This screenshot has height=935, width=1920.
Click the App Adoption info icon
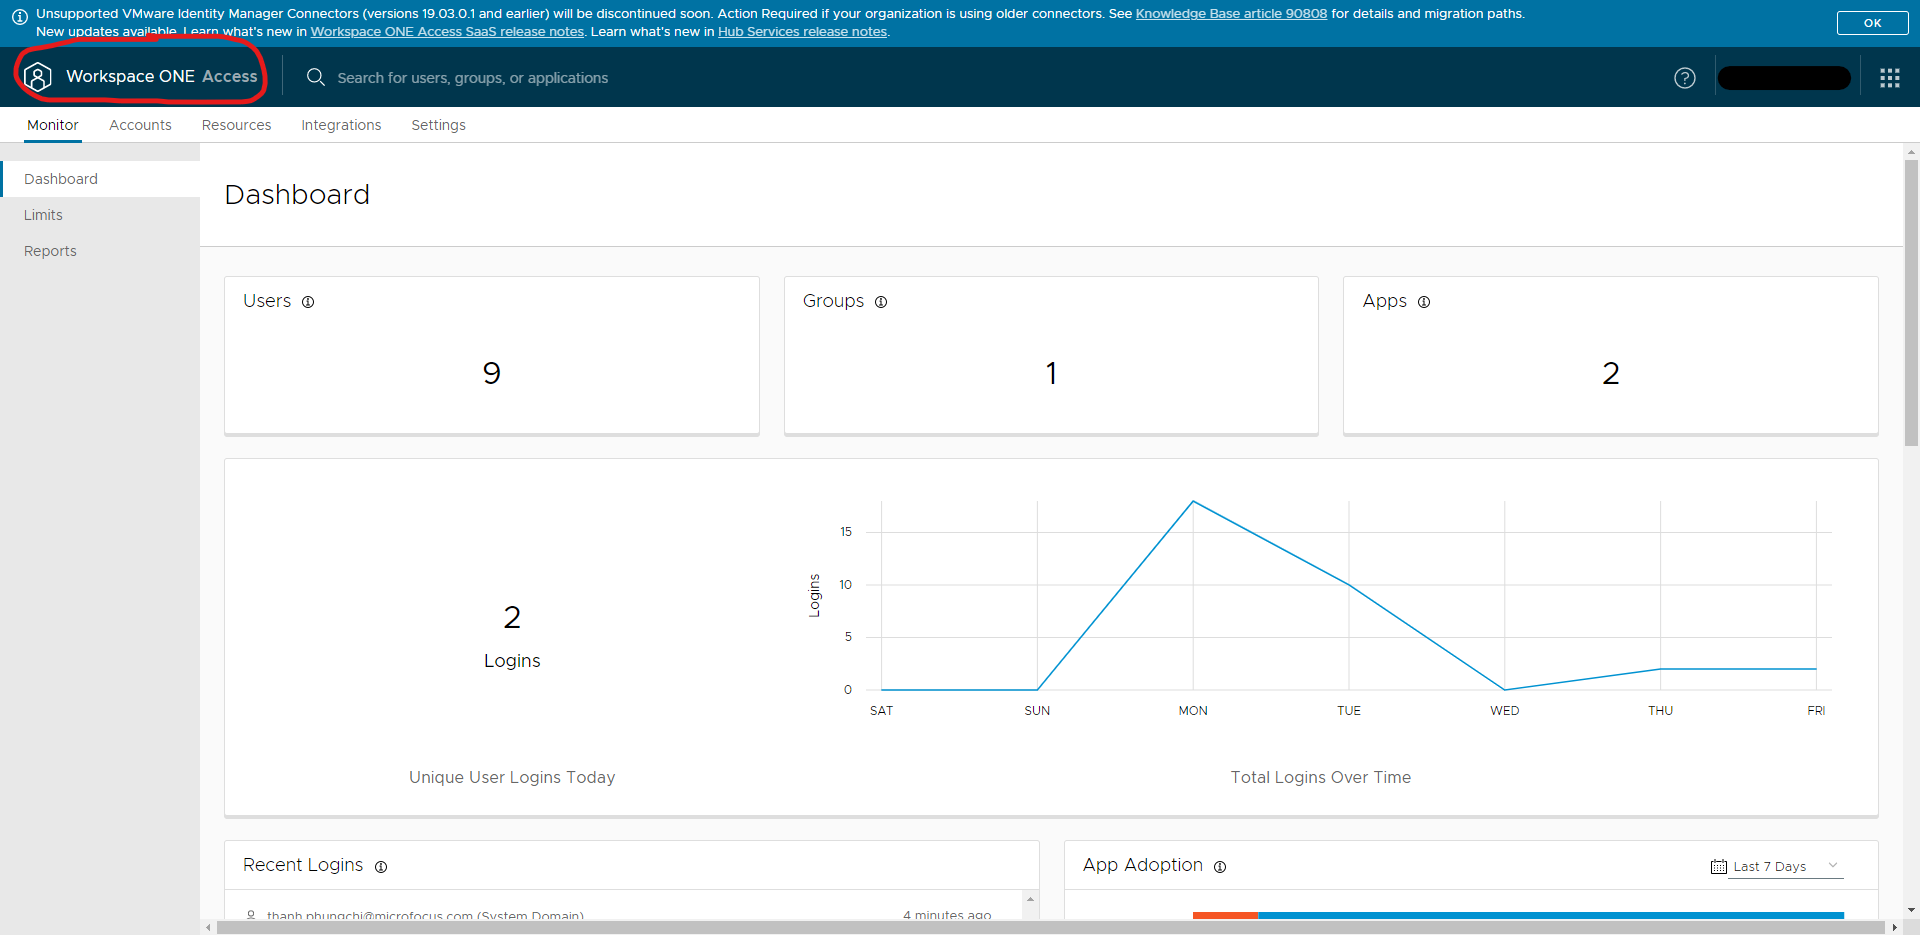pos(1220,867)
